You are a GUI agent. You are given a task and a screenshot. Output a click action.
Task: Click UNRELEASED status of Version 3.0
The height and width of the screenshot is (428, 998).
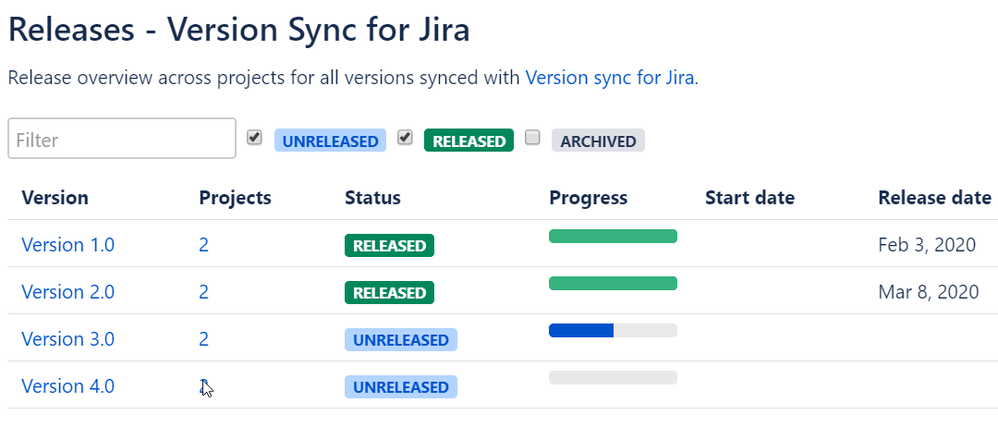pyautogui.click(x=401, y=340)
